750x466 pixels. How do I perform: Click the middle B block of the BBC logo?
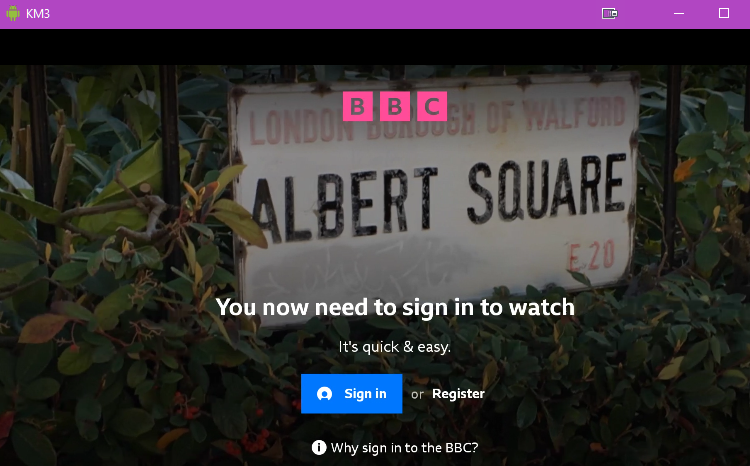pos(395,106)
